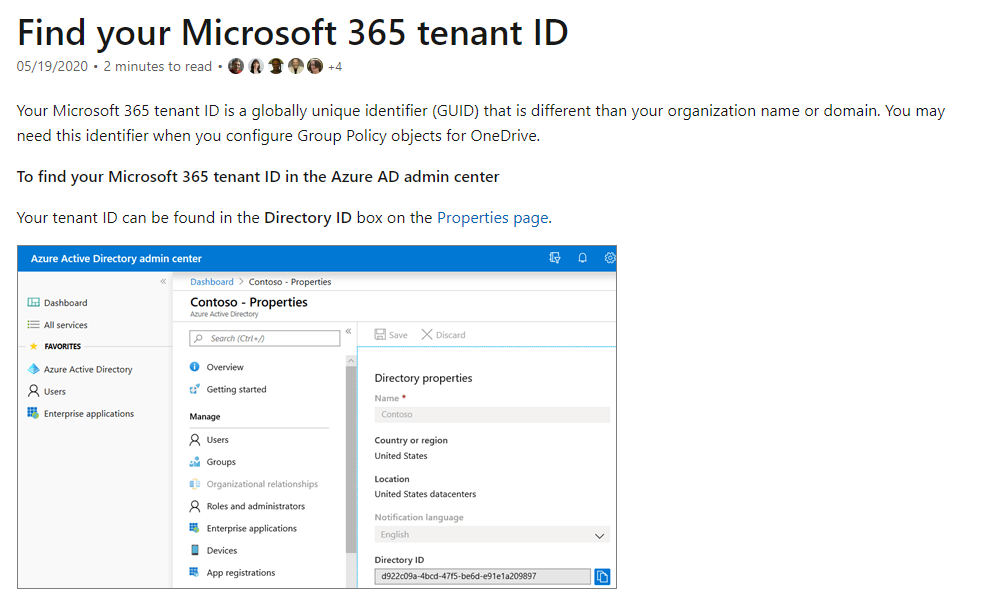Click Enterprise applications grid icon in favorites

click(33, 413)
